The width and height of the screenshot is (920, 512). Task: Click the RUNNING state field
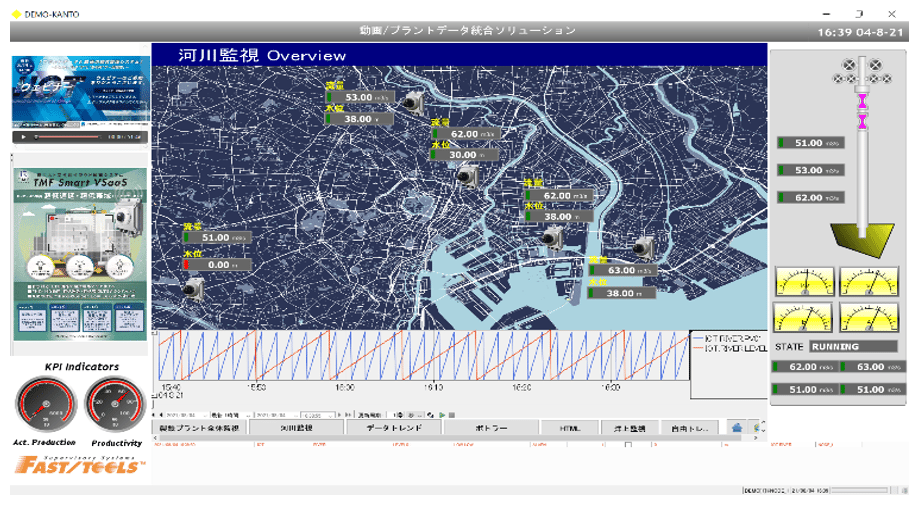coord(854,347)
